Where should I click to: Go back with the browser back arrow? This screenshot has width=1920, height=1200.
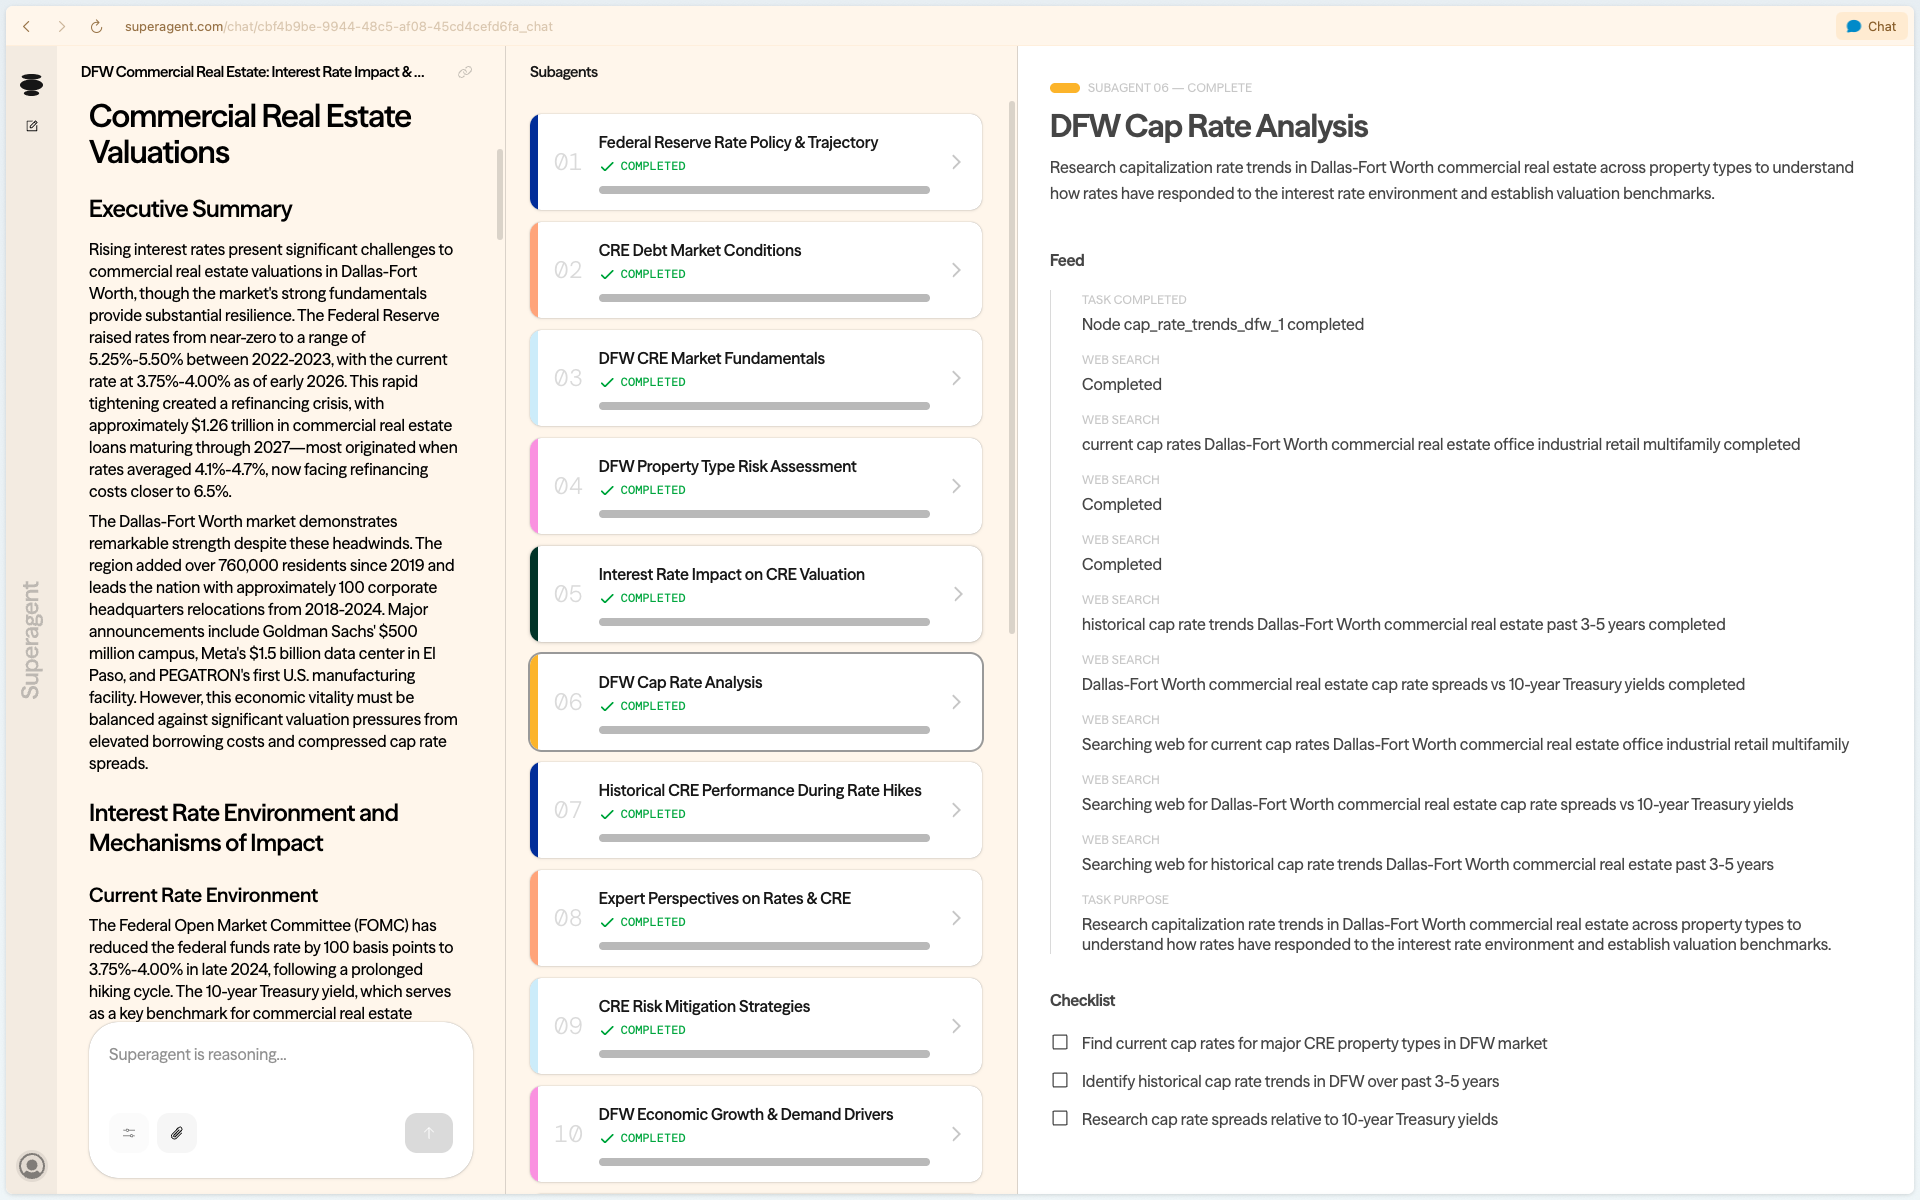[27, 27]
